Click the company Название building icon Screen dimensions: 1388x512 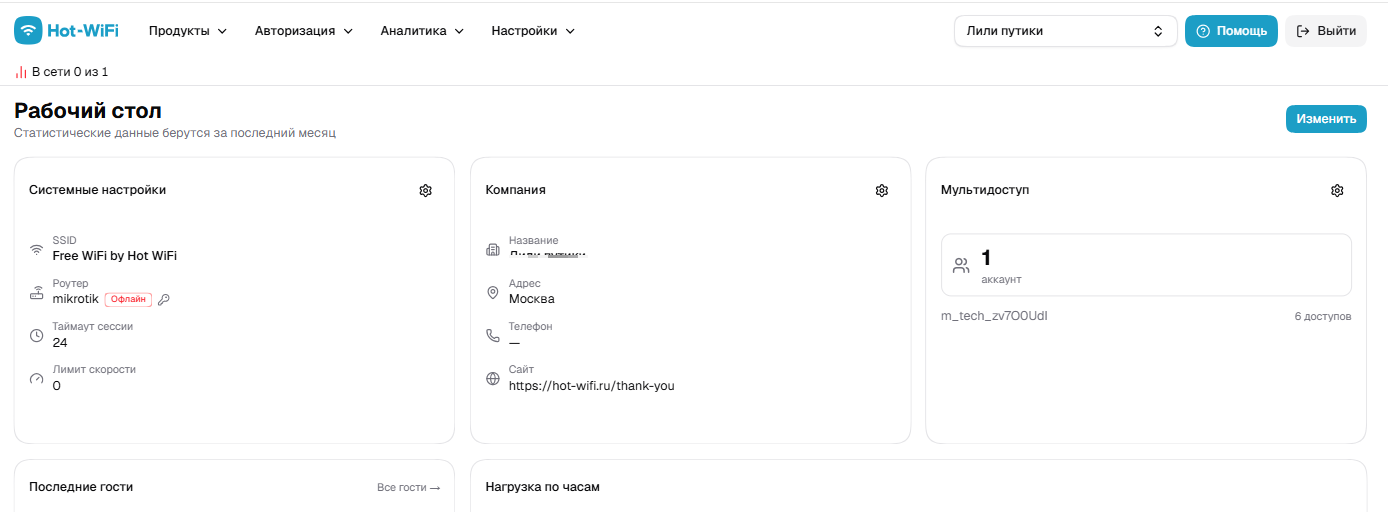(x=492, y=249)
